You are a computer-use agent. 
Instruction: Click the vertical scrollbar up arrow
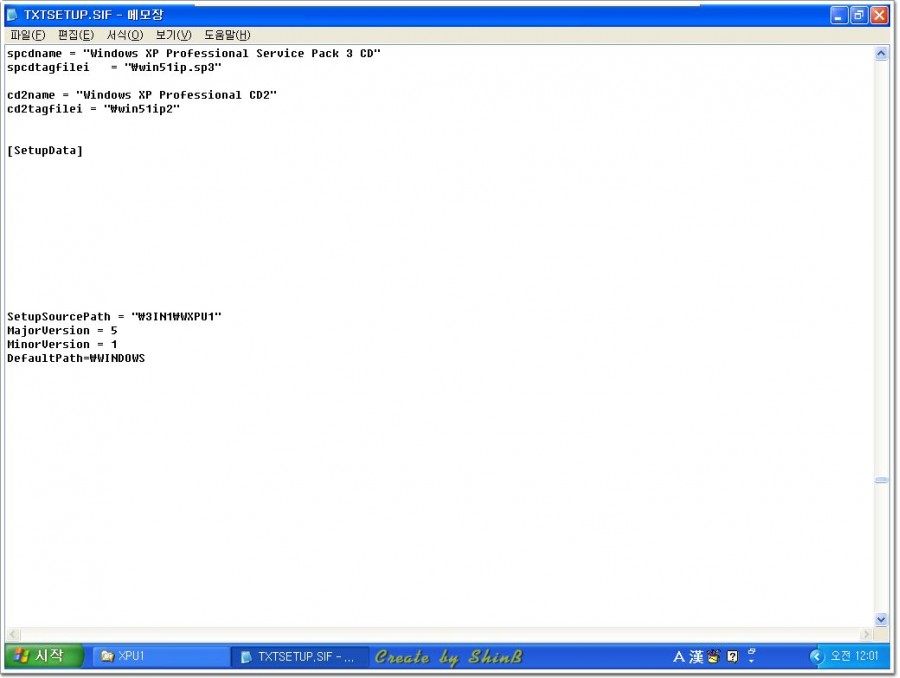(881, 54)
